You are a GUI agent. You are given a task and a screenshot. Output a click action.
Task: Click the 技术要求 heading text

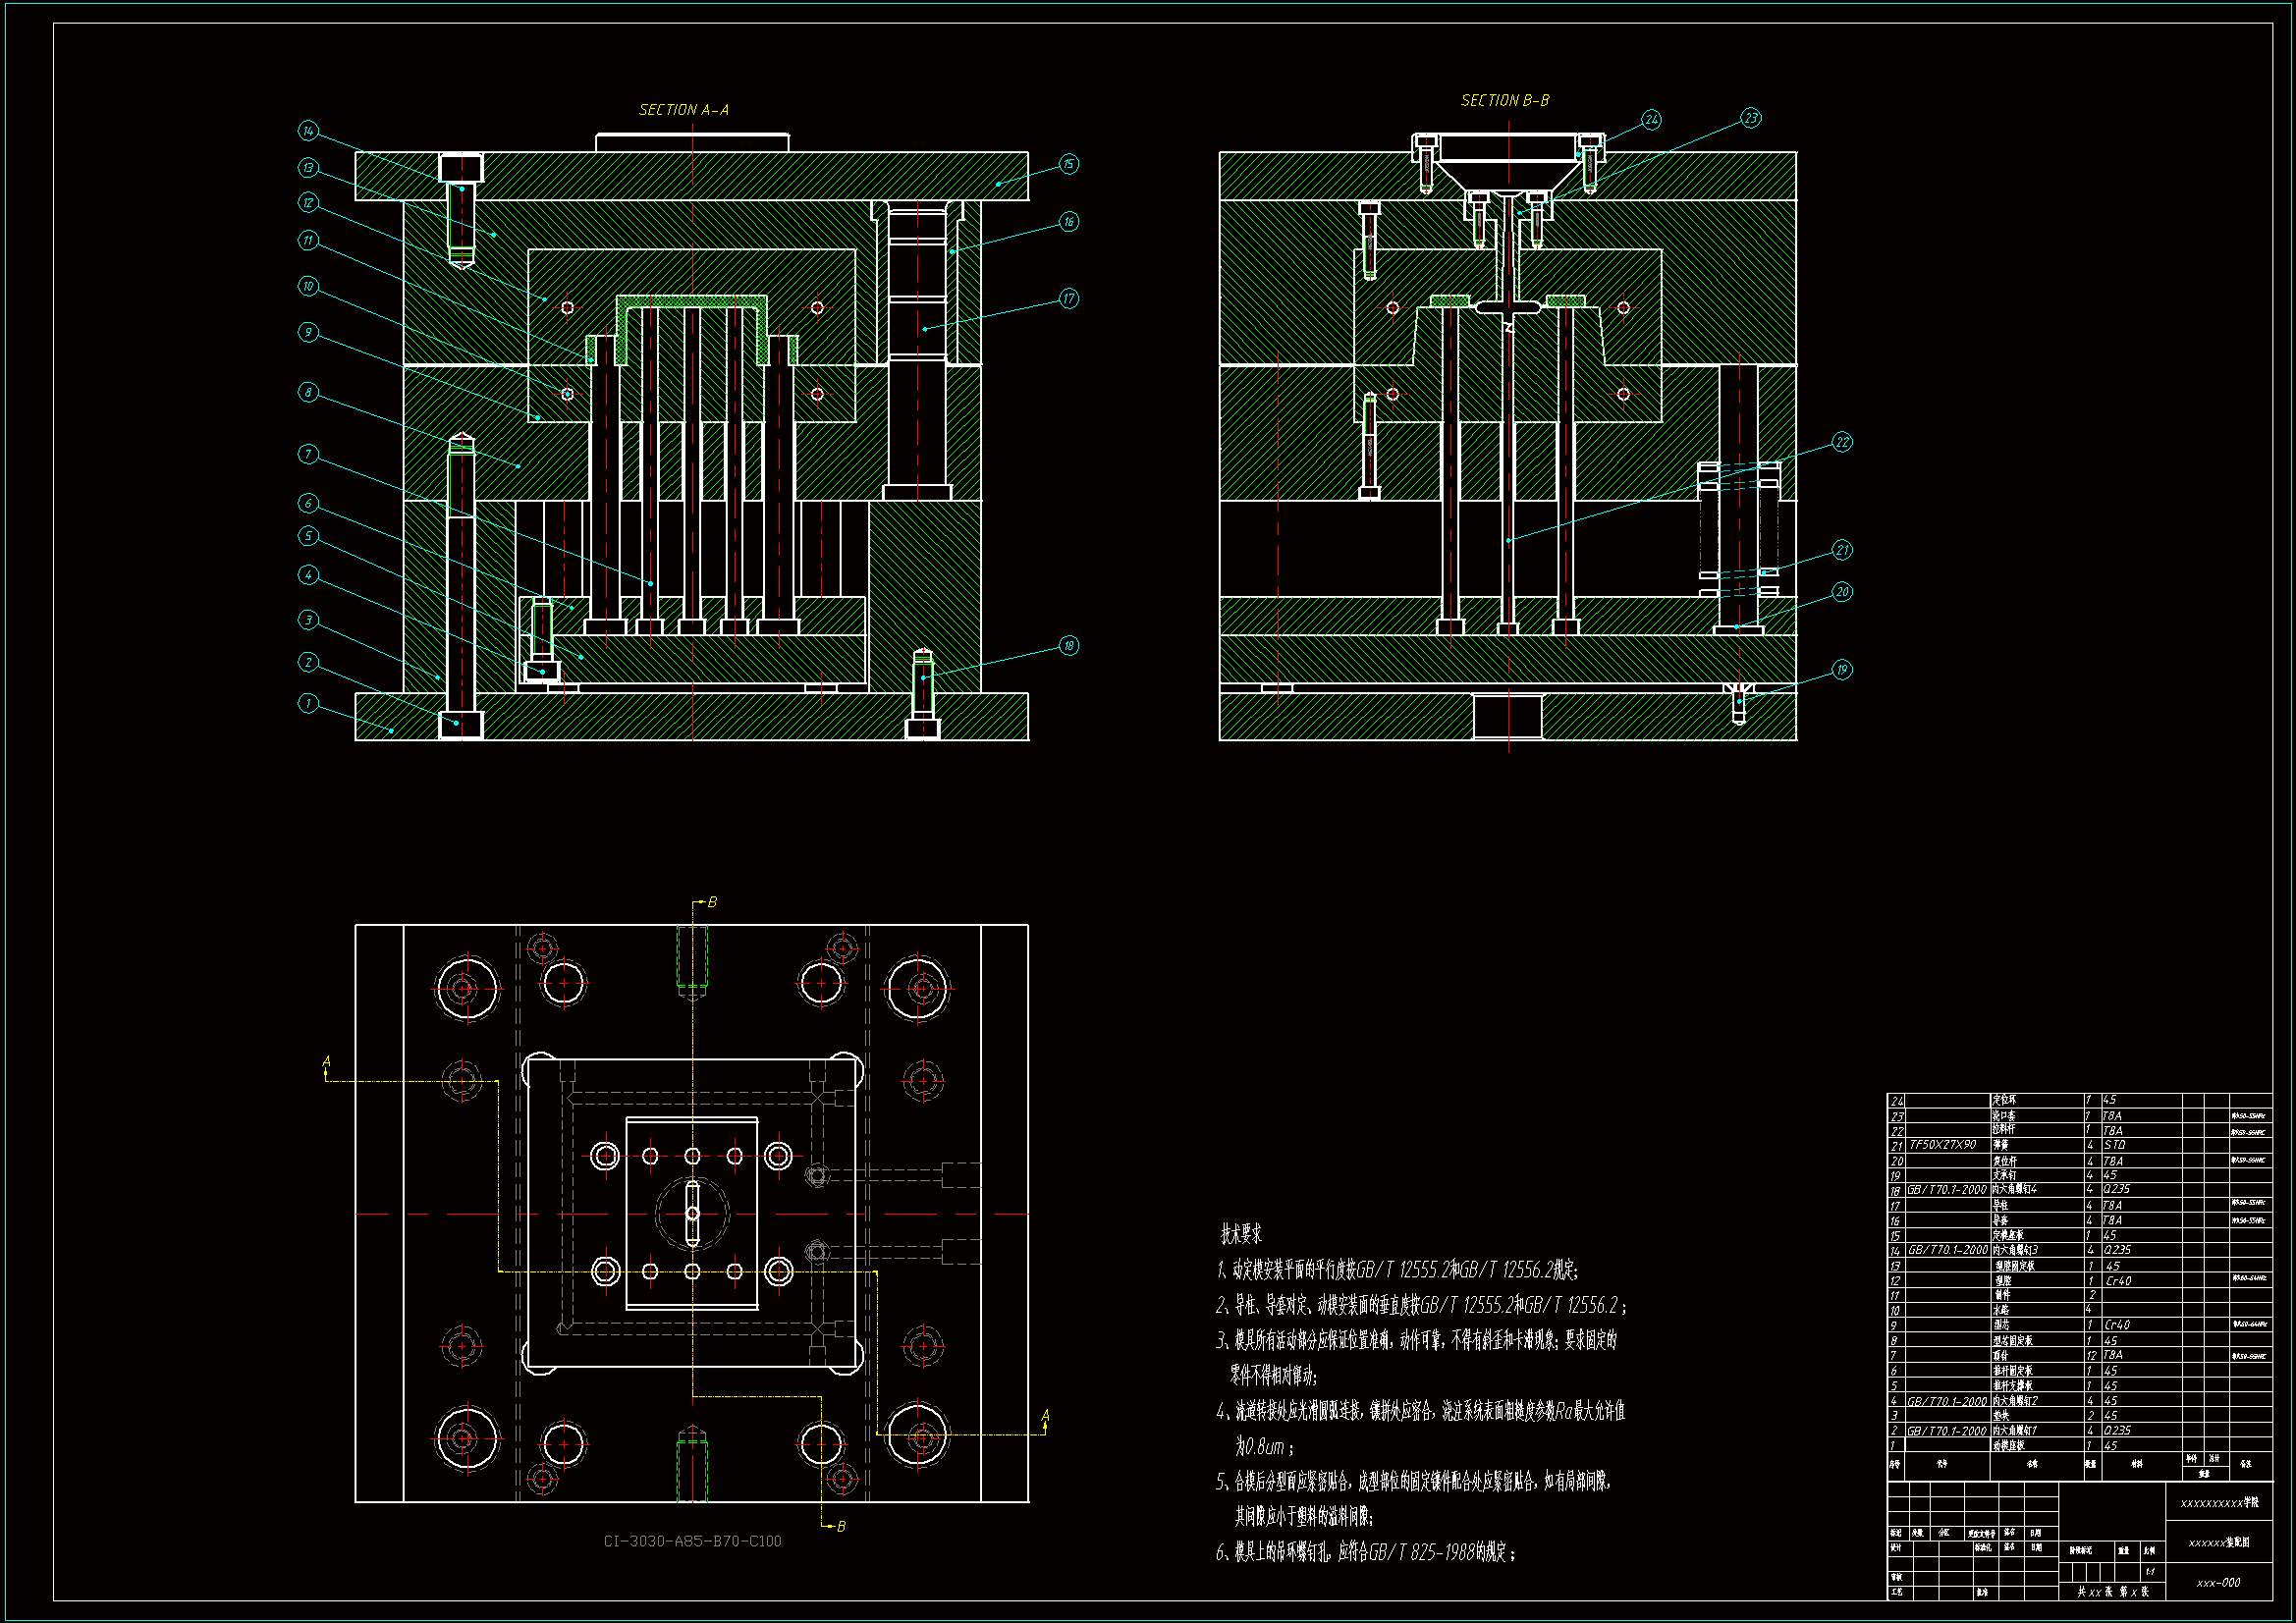tap(1241, 1235)
